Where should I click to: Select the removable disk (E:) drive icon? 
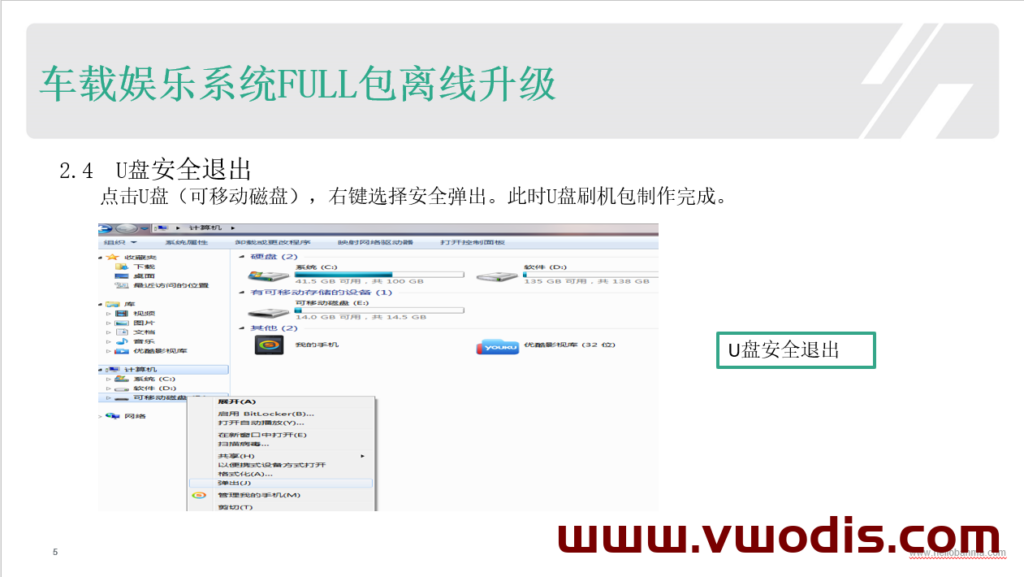coord(266,310)
